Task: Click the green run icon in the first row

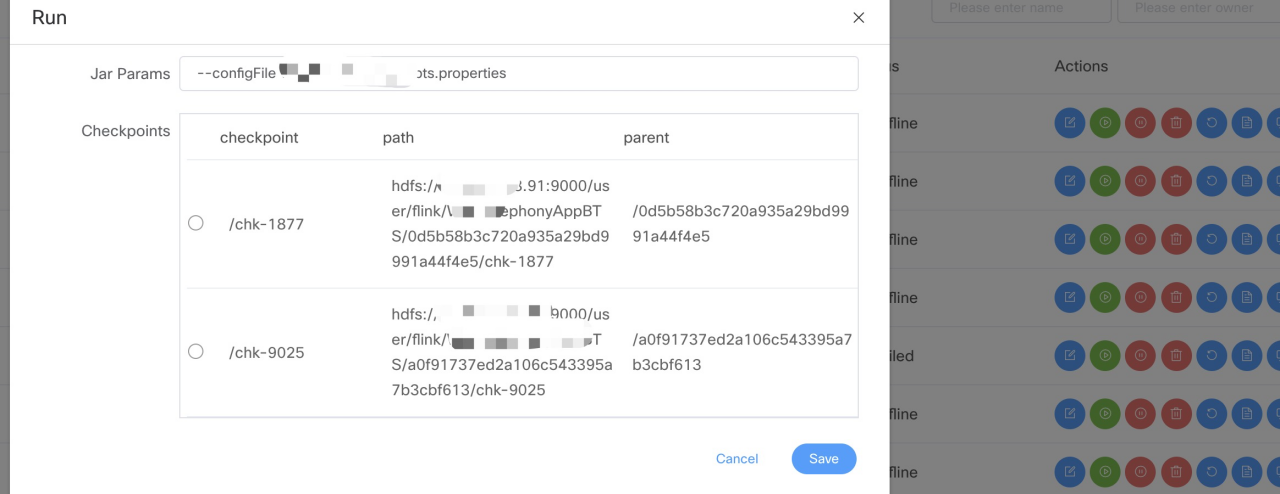Action: pos(1105,123)
